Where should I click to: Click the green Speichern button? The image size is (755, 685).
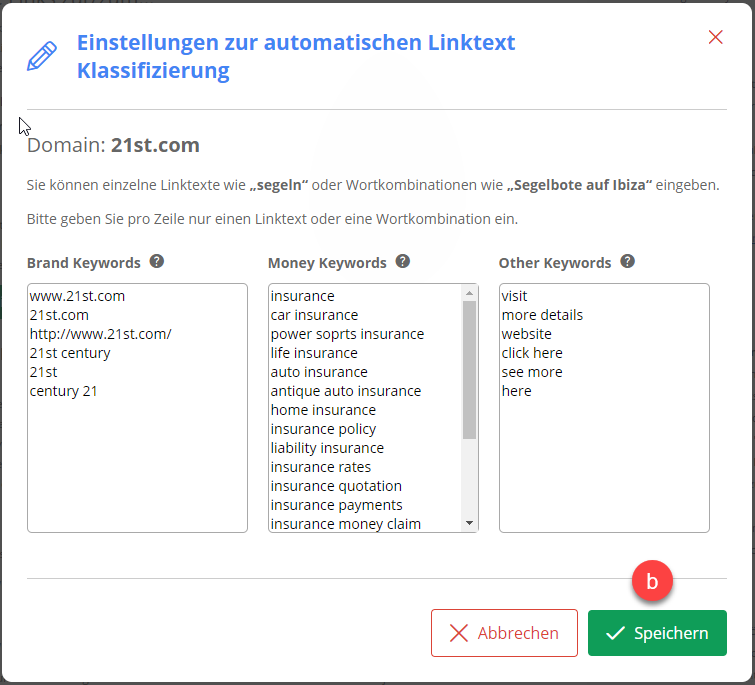tap(657, 633)
